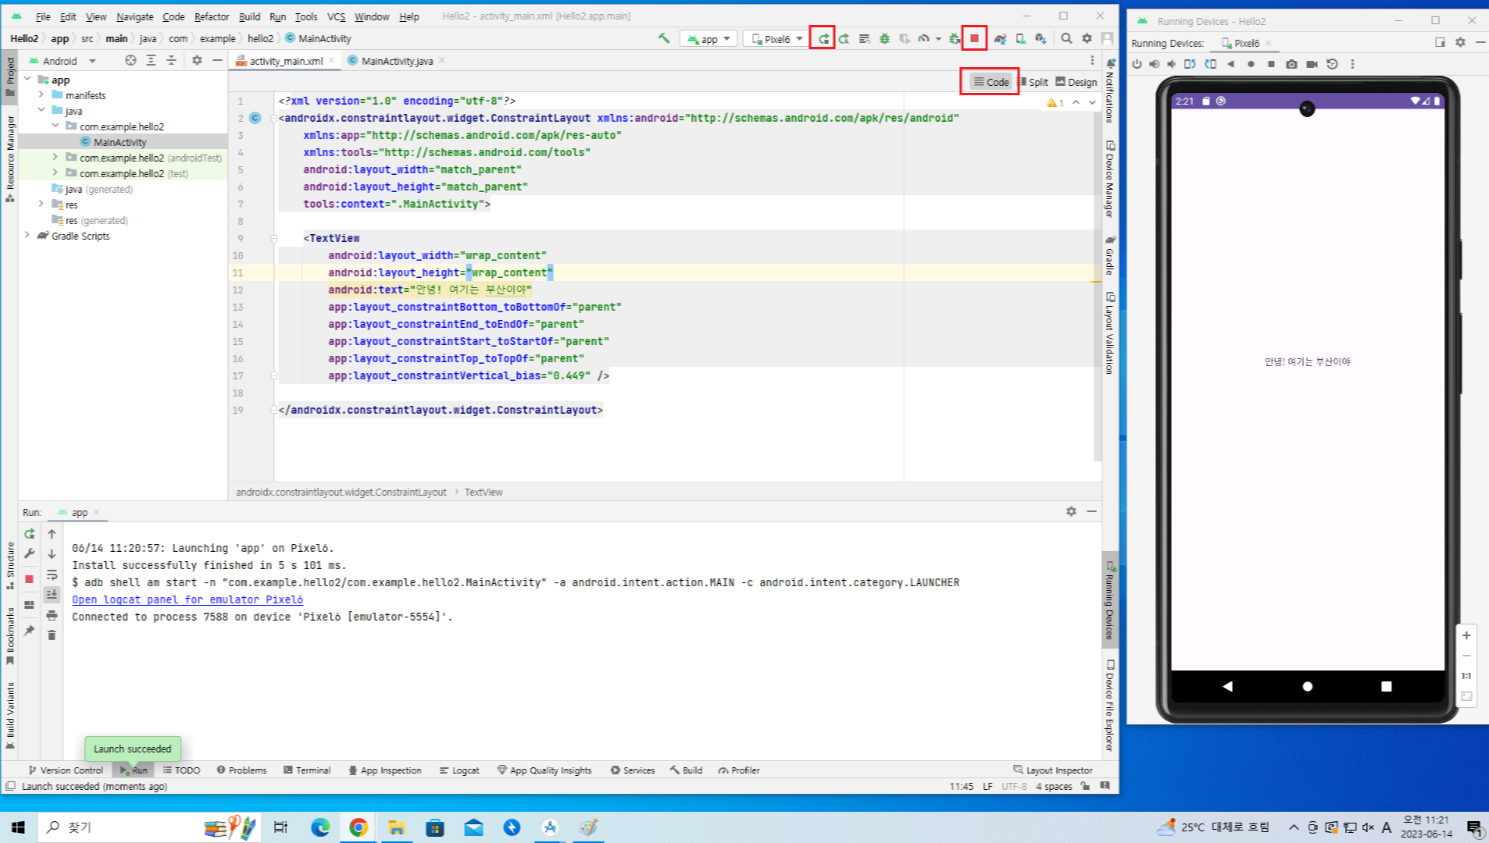Click the emulator toolbar Back triangle icon
The image size is (1489, 843).
pyautogui.click(x=1230, y=64)
